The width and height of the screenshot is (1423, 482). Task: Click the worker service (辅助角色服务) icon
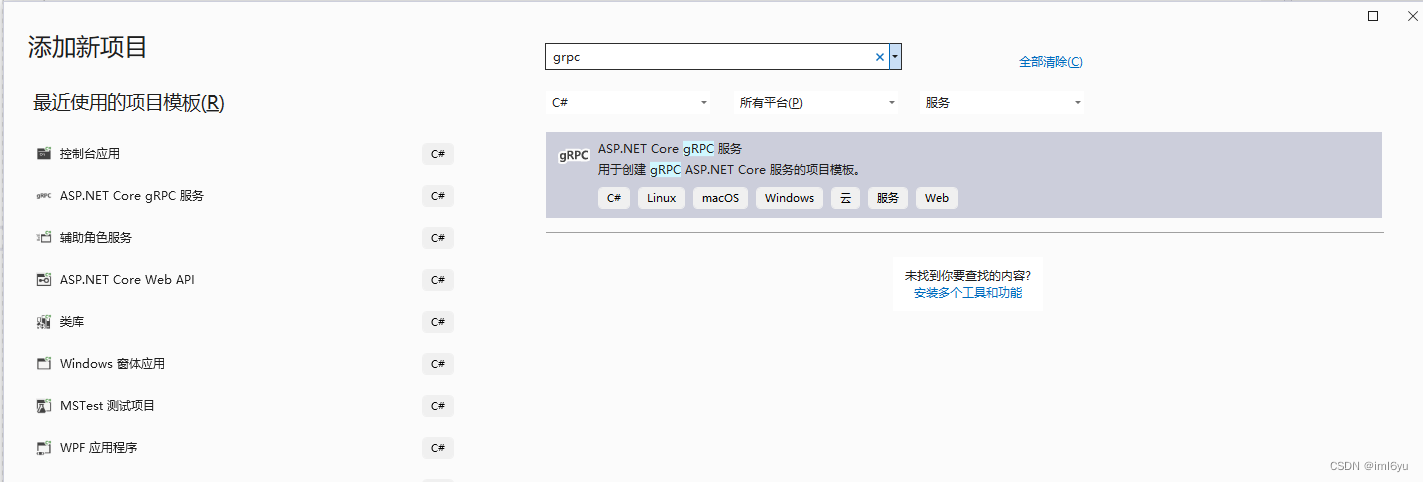pos(43,238)
